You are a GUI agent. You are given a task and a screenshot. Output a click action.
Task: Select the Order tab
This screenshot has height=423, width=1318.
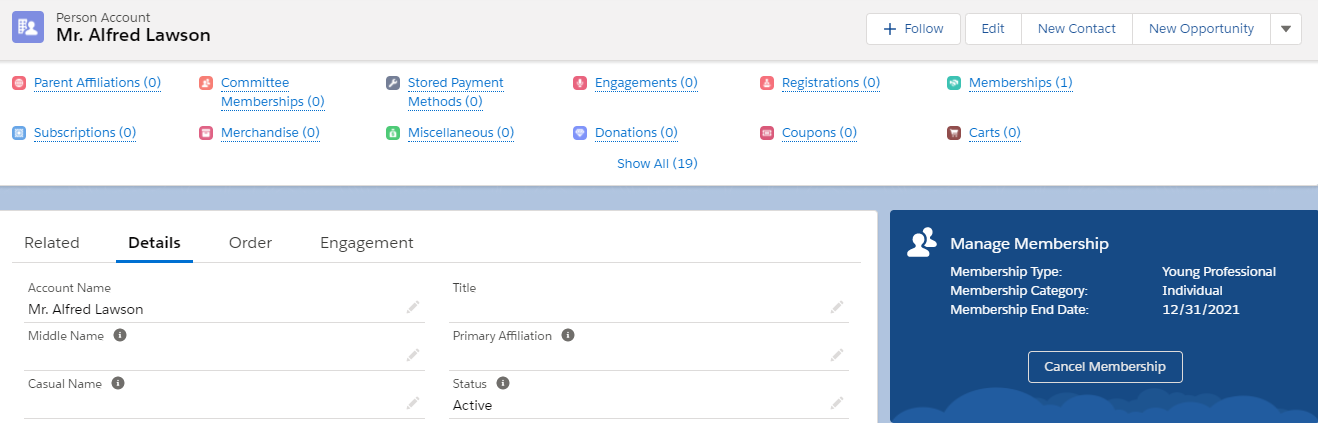pos(250,243)
